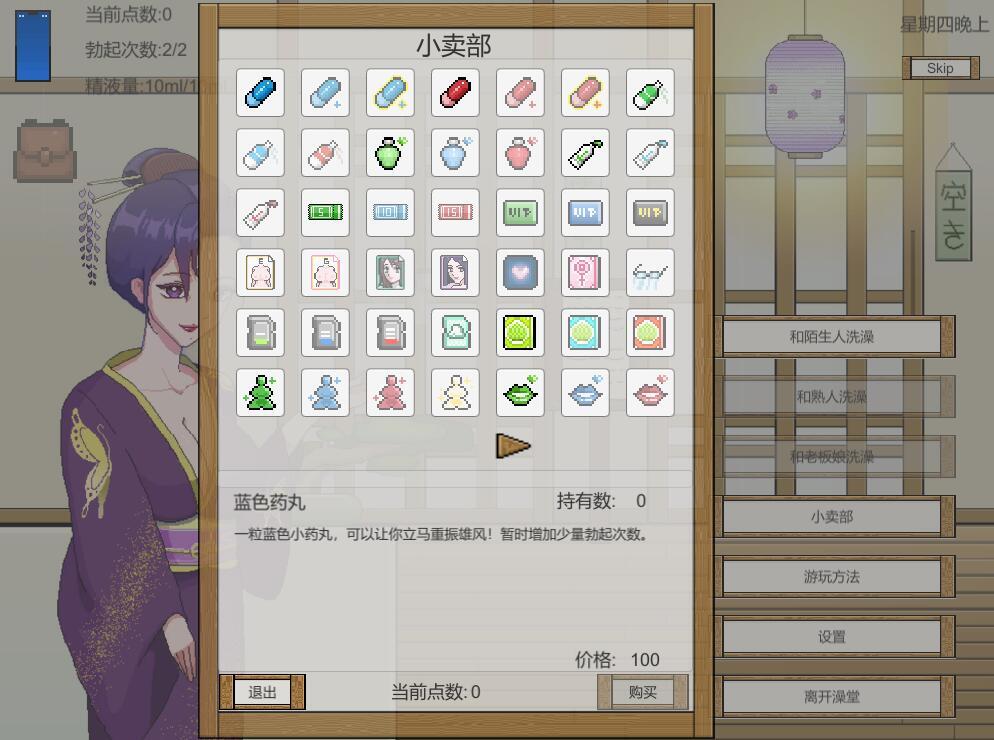This screenshot has height=740, width=994.
Task: Open 游玩方法 how-to-play menu item
Action: tap(834, 576)
